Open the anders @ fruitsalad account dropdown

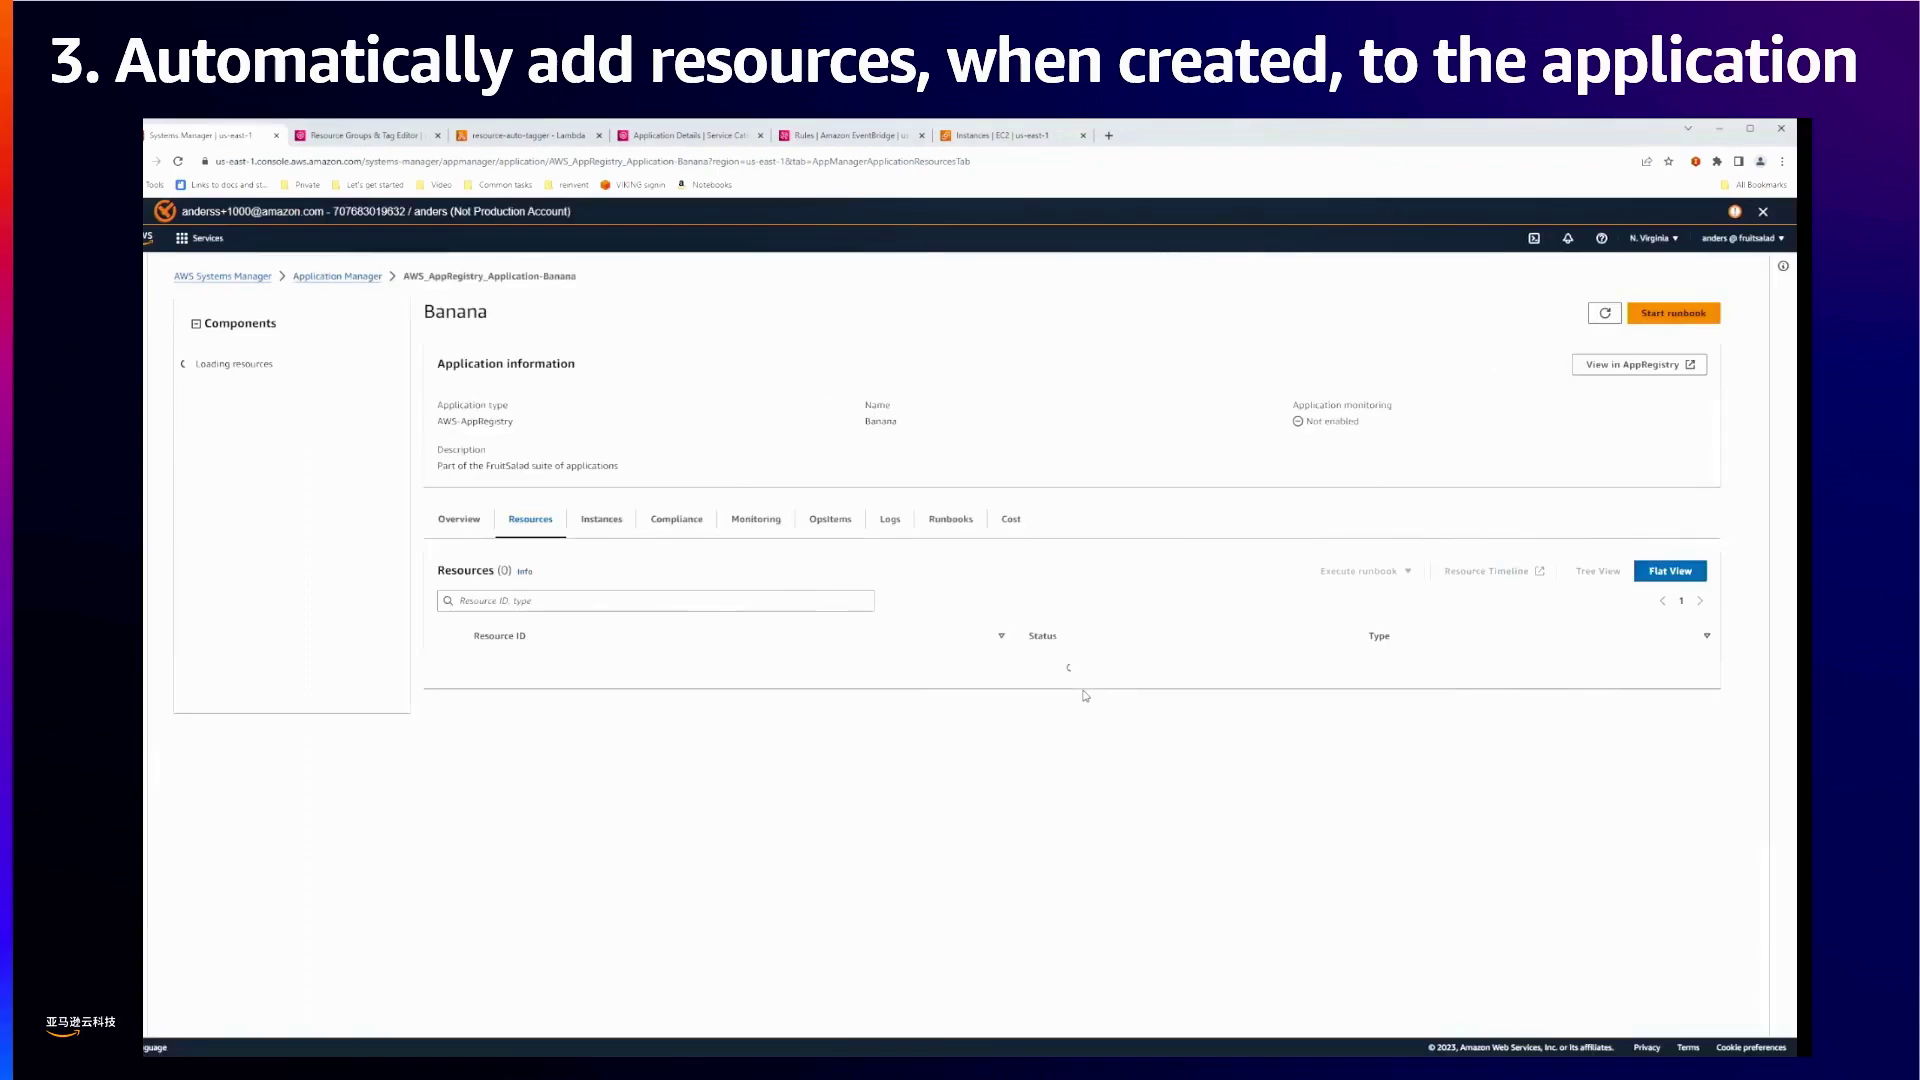[1743, 238]
